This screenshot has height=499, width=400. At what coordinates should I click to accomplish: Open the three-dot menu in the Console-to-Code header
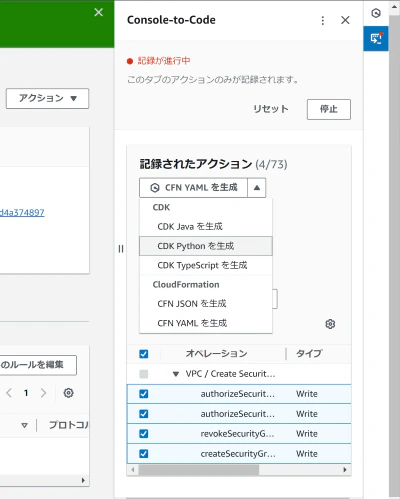322,20
